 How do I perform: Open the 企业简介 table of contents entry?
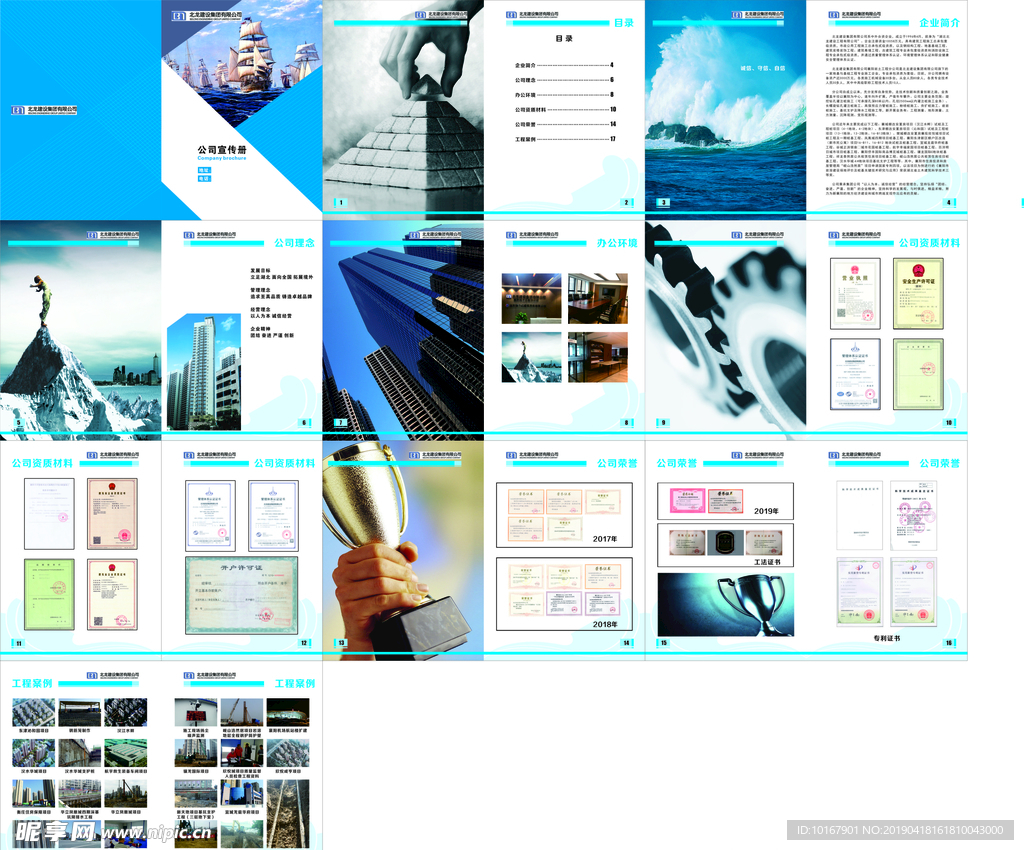coord(564,65)
